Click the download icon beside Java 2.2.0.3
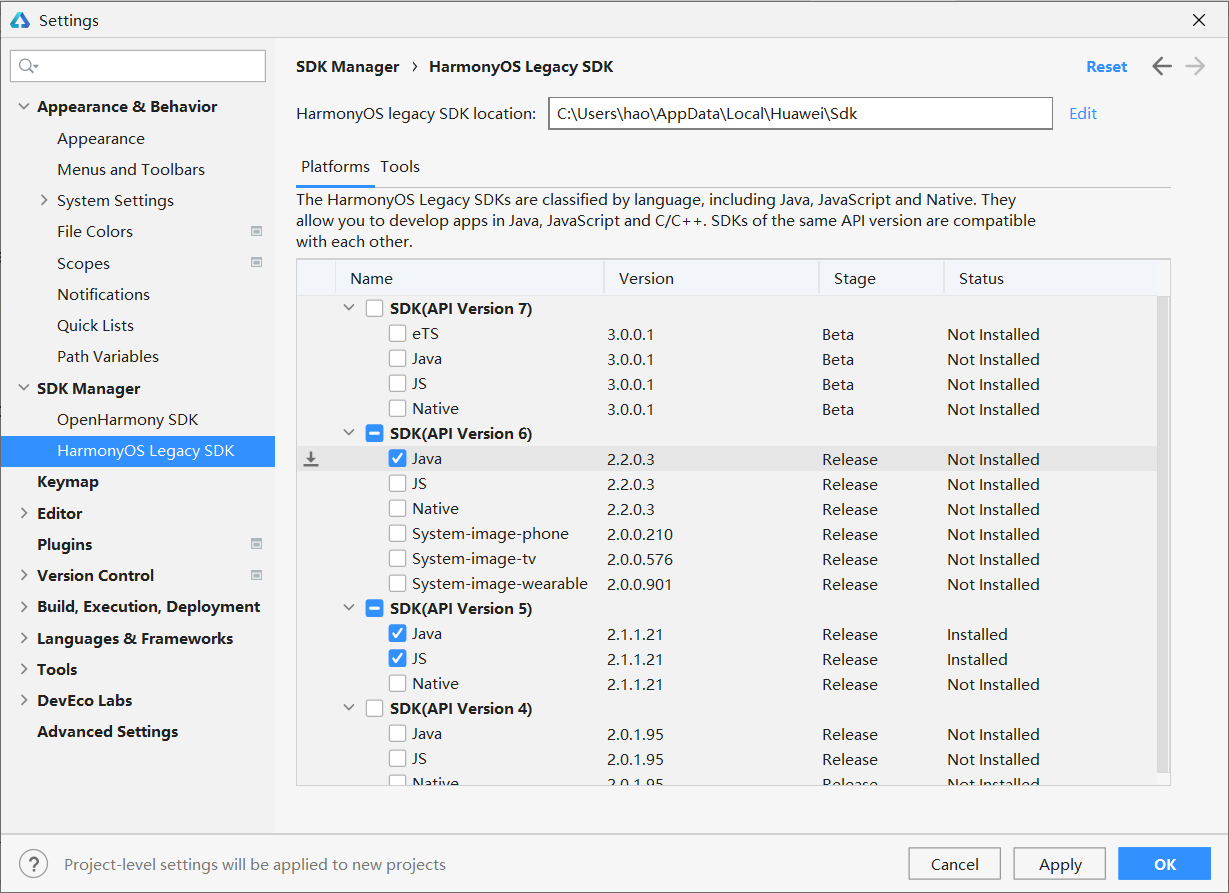The width and height of the screenshot is (1229, 893). (x=311, y=459)
